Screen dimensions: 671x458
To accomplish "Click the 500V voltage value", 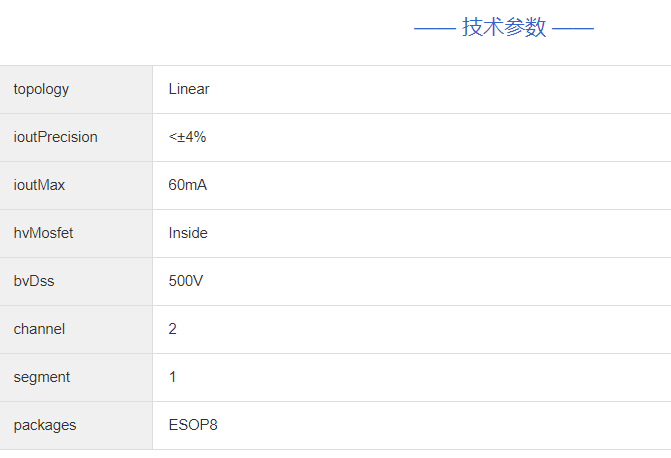I will (186, 281).
